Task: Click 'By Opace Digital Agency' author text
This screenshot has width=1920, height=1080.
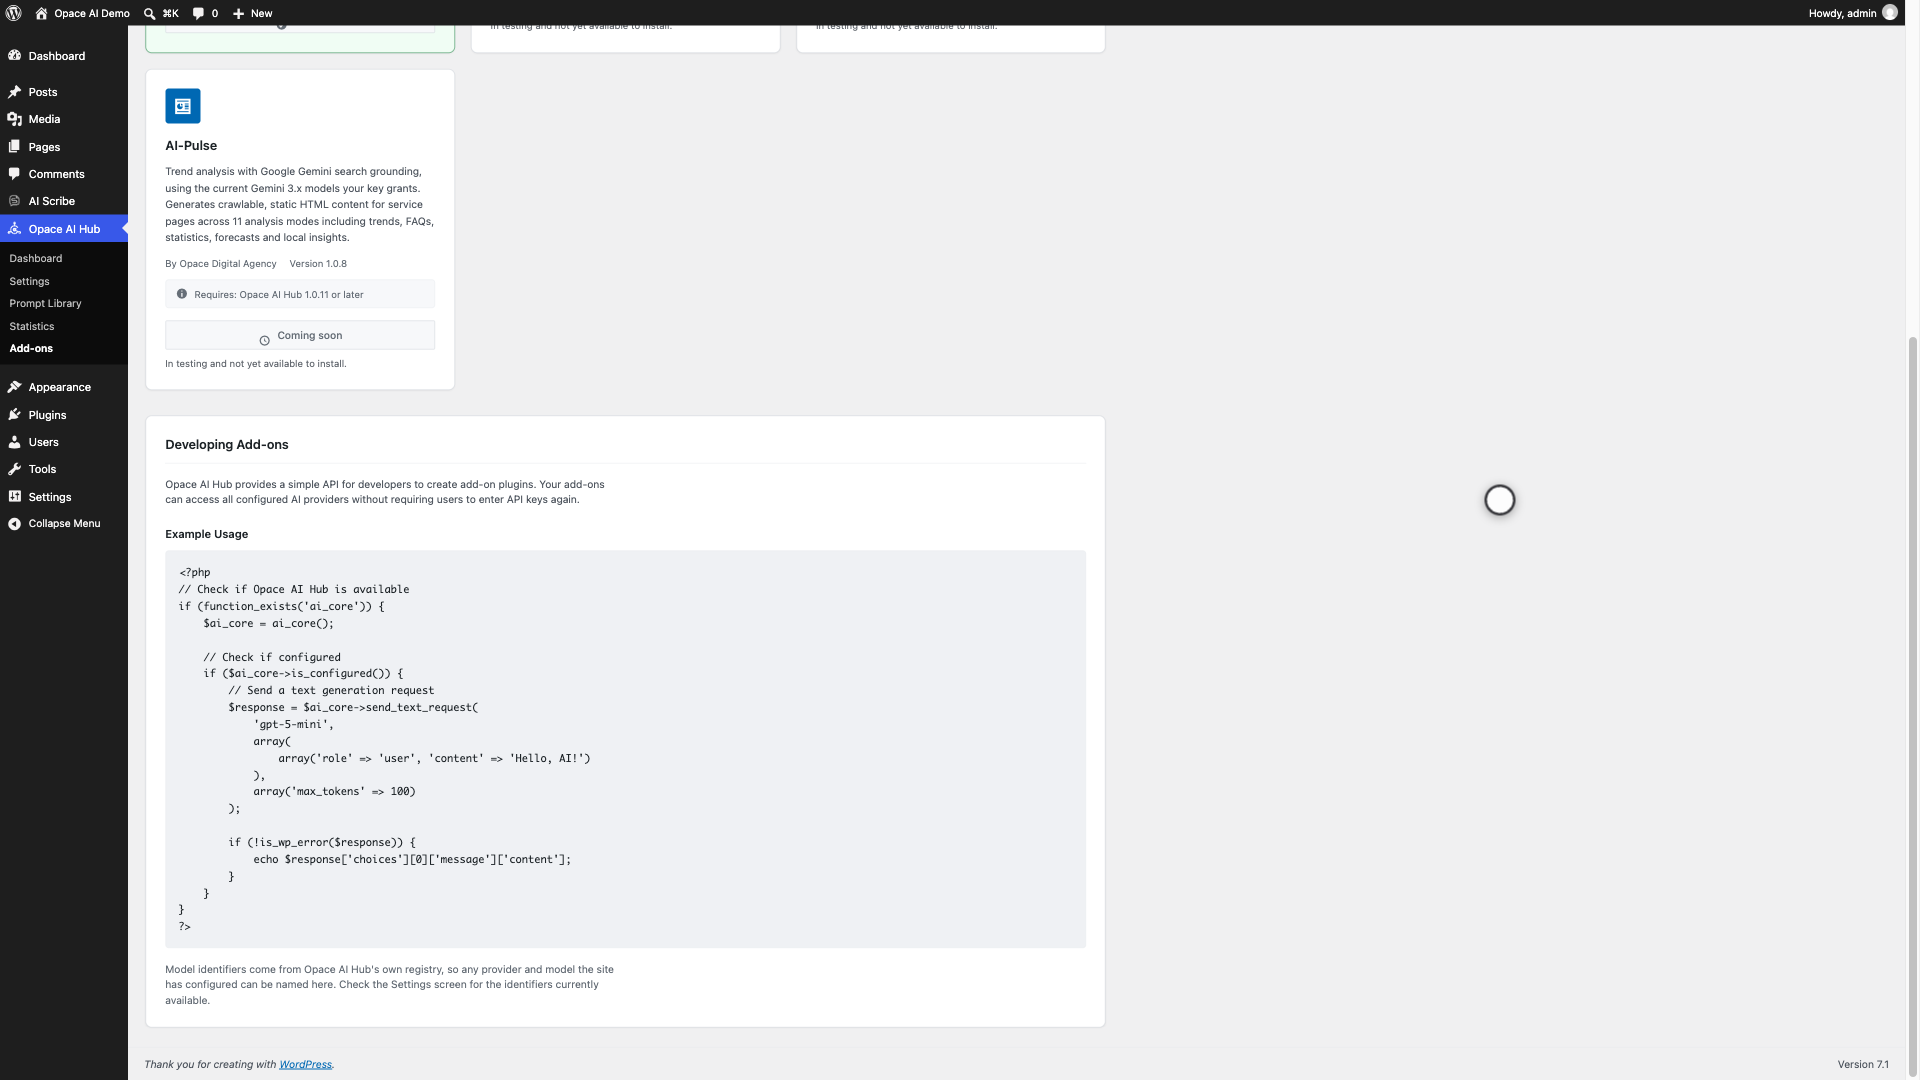Action: pyautogui.click(x=221, y=264)
